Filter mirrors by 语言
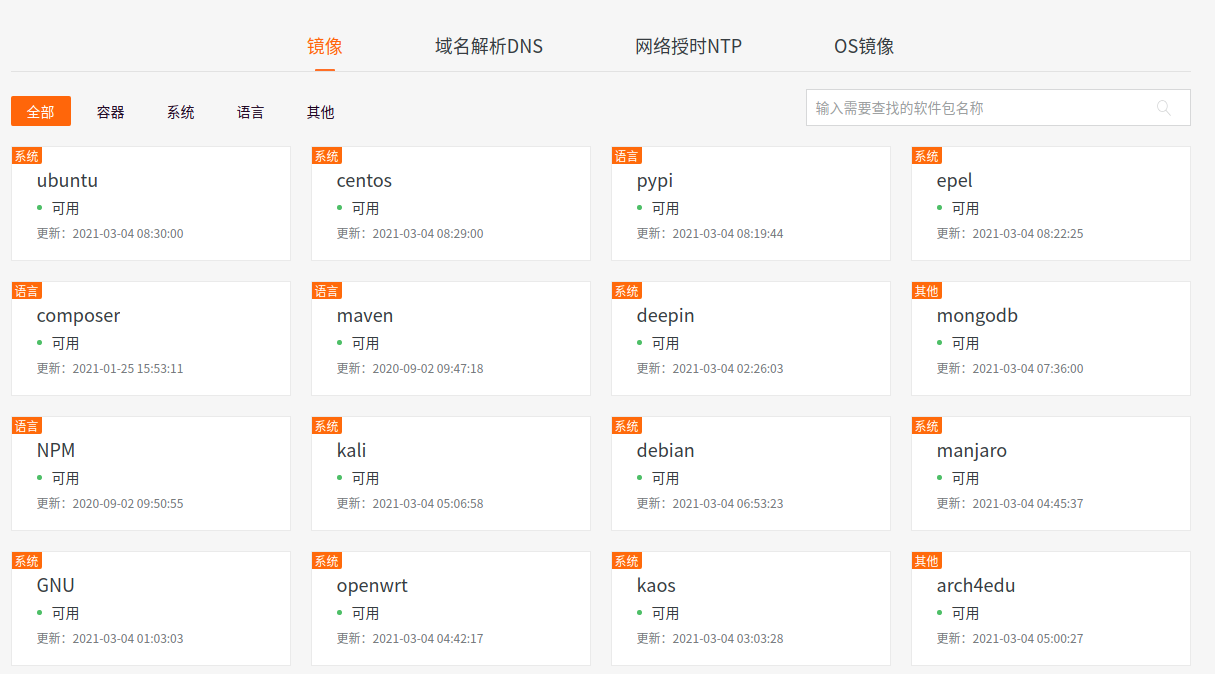 251,112
